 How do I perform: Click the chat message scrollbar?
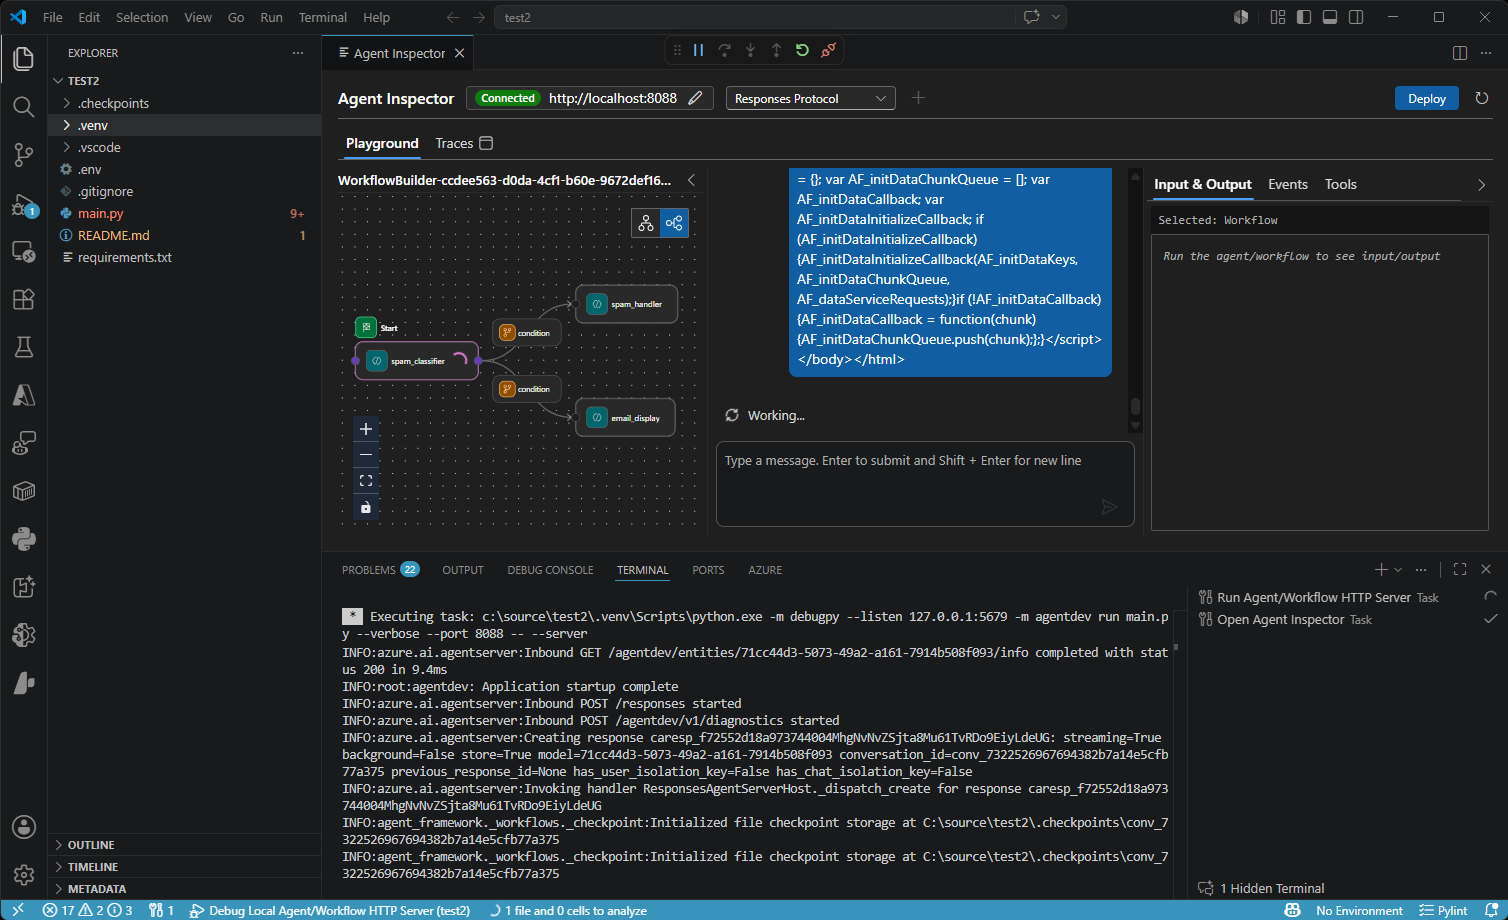(1135, 407)
